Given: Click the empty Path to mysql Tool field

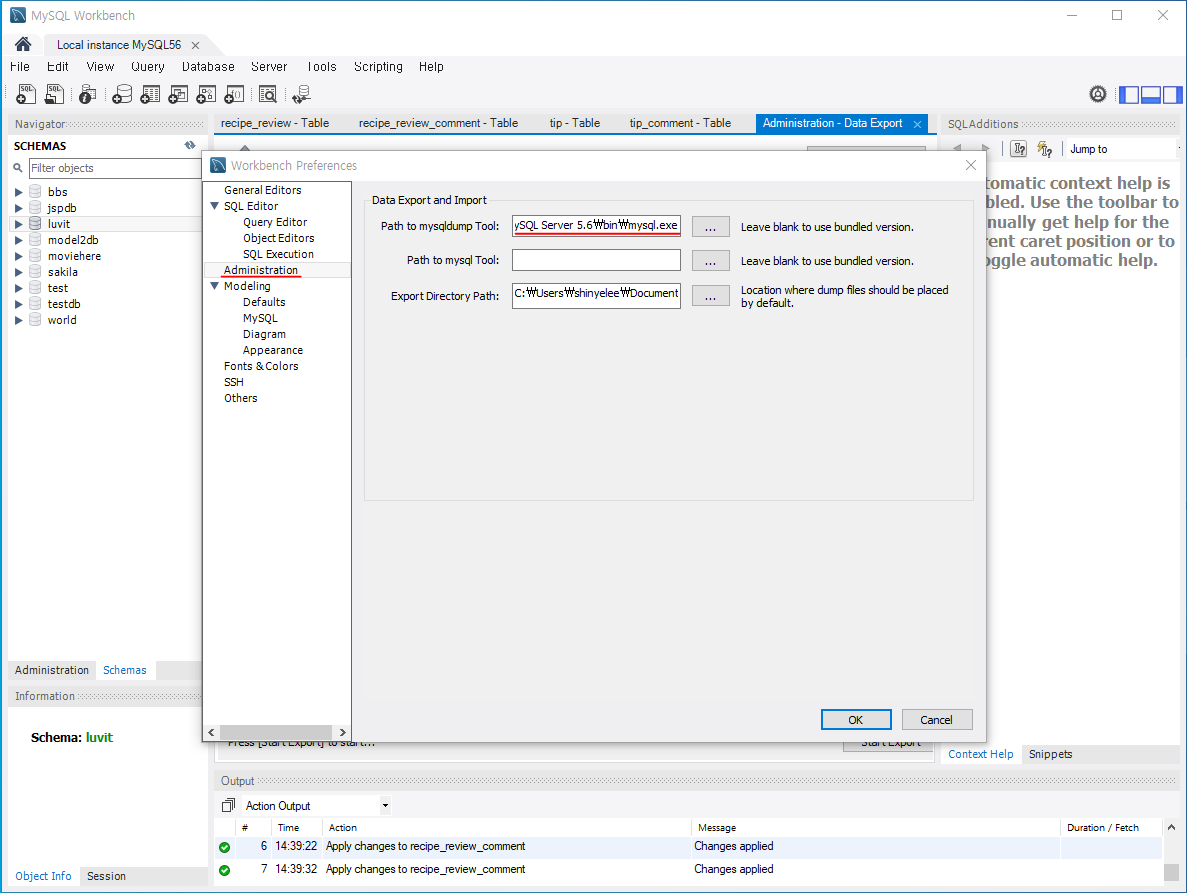Looking at the screenshot, I should (x=597, y=260).
